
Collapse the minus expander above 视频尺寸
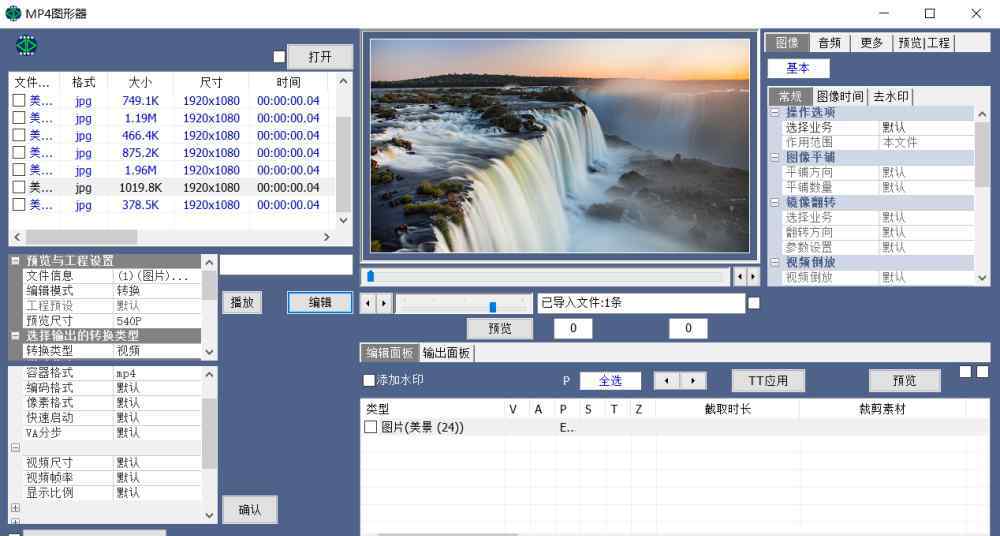point(15,448)
